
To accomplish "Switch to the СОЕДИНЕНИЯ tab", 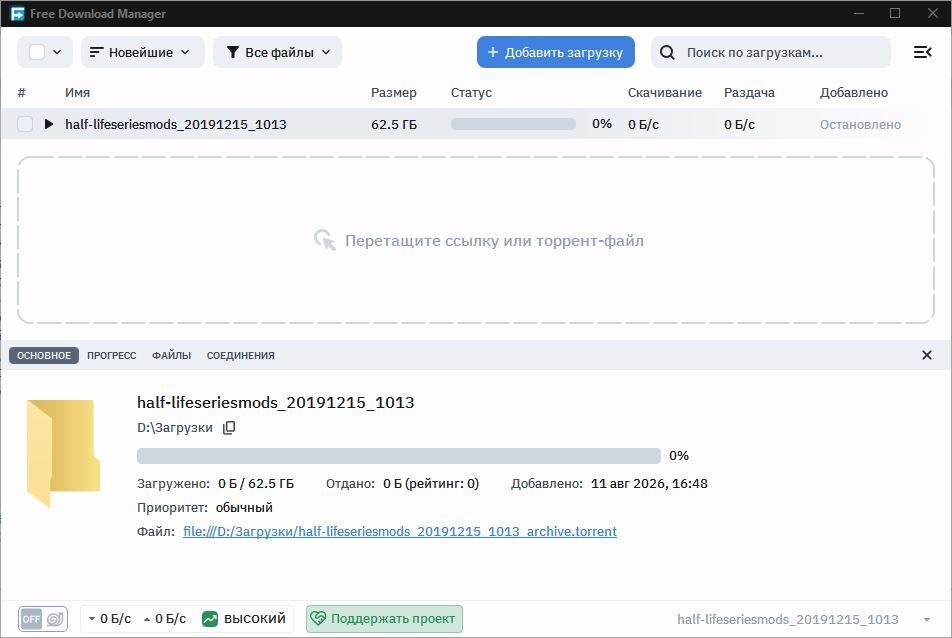I will [x=240, y=355].
